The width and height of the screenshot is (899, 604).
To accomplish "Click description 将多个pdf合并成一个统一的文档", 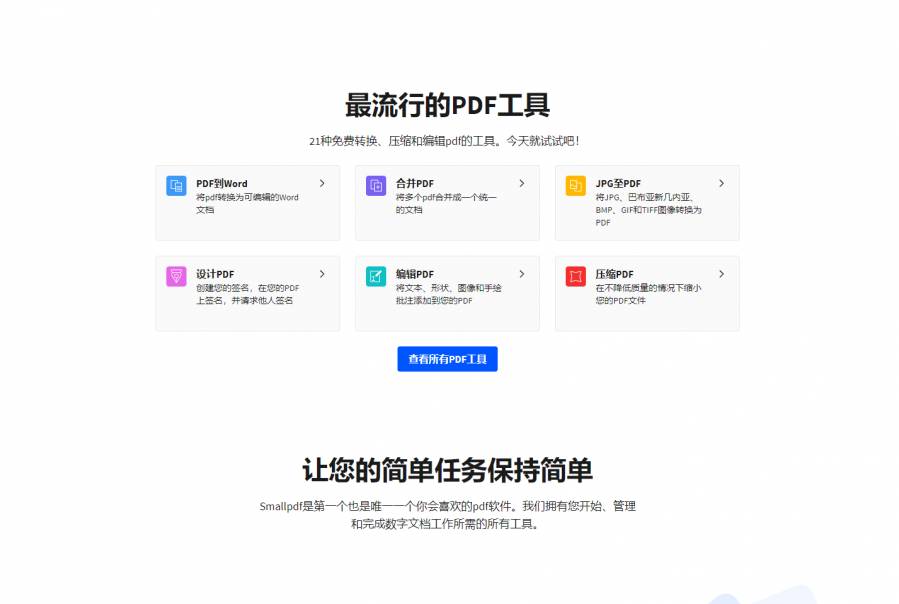I will [x=446, y=204].
